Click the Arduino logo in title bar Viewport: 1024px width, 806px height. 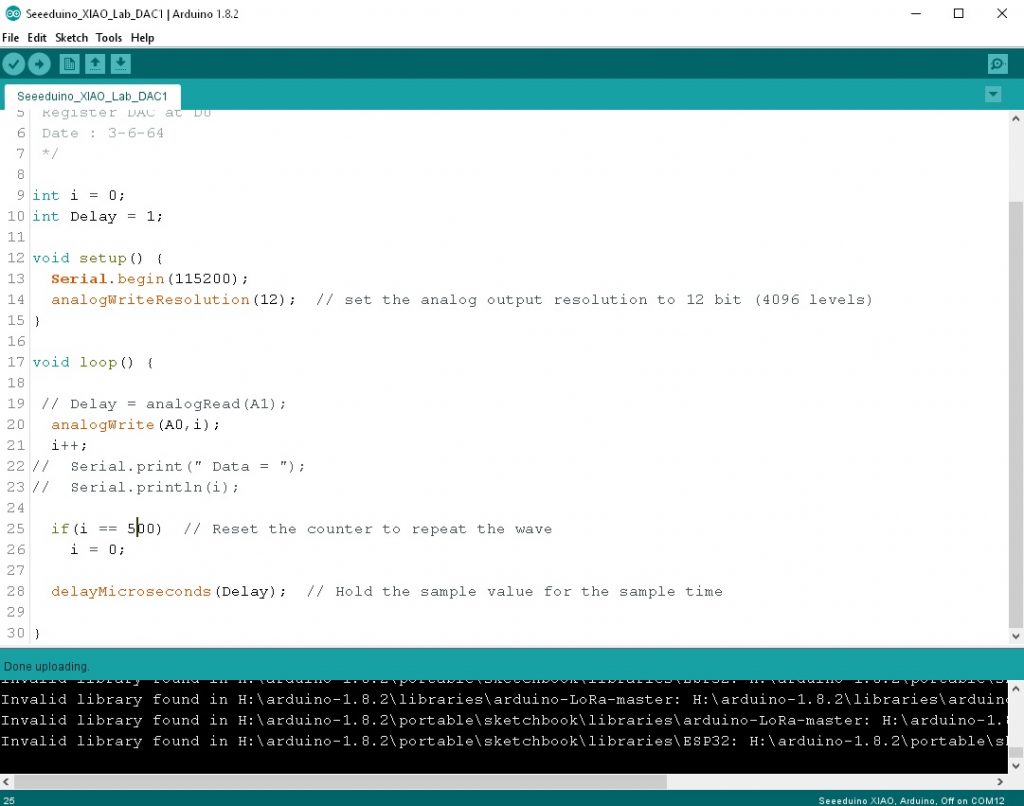click(x=12, y=13)
